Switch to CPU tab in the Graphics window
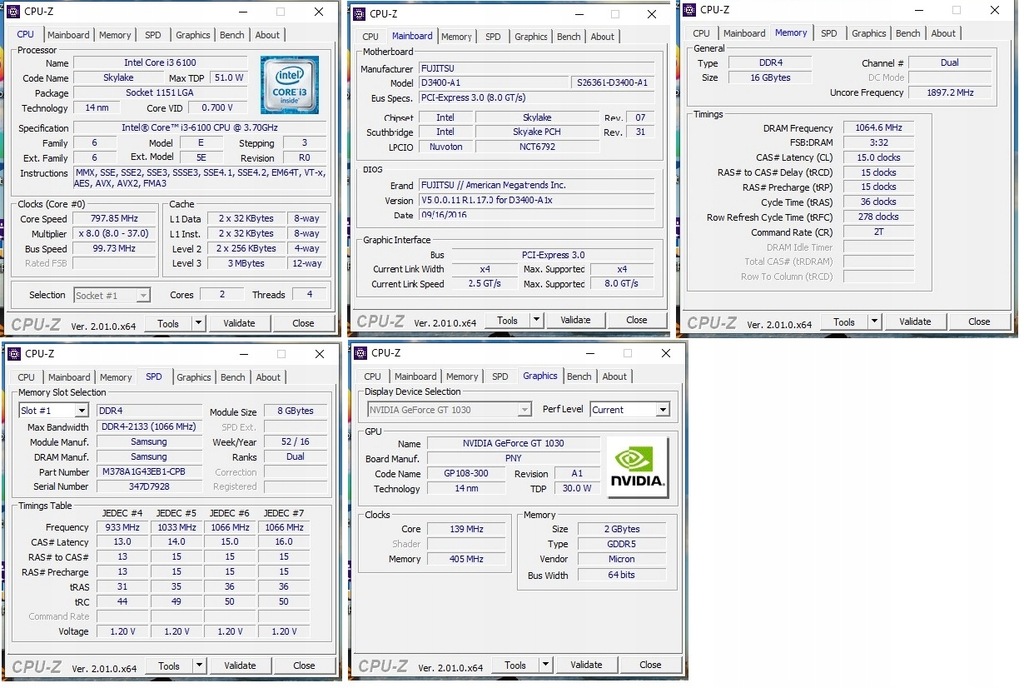The height and width of the screenshot is (688, 1024). pos(372,377)
